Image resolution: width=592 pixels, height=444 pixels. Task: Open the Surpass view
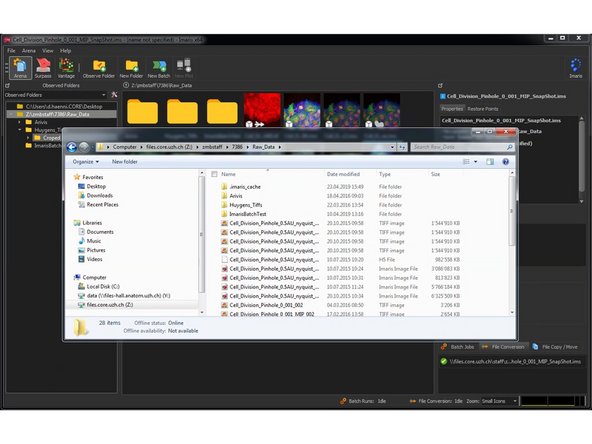point(43,68)
